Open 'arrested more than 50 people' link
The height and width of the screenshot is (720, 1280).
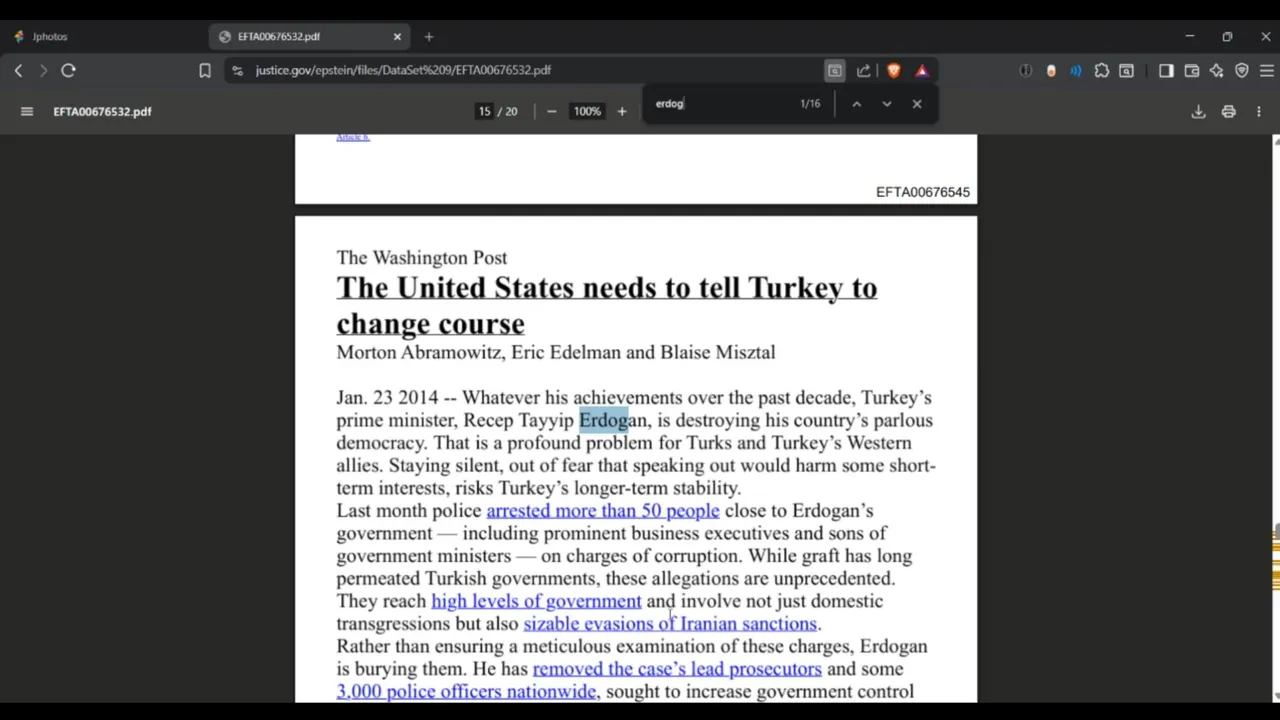coord(603,511)
